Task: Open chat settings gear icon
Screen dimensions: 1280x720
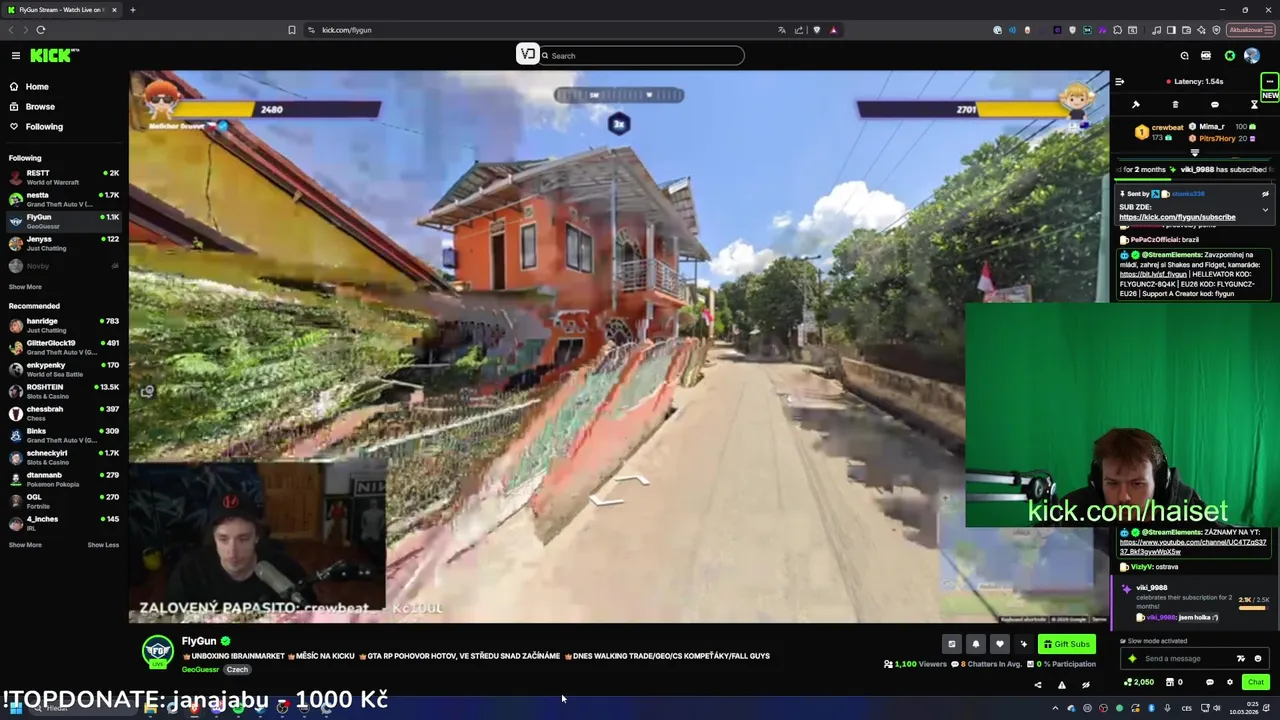Action: [x=1230, y=682]
